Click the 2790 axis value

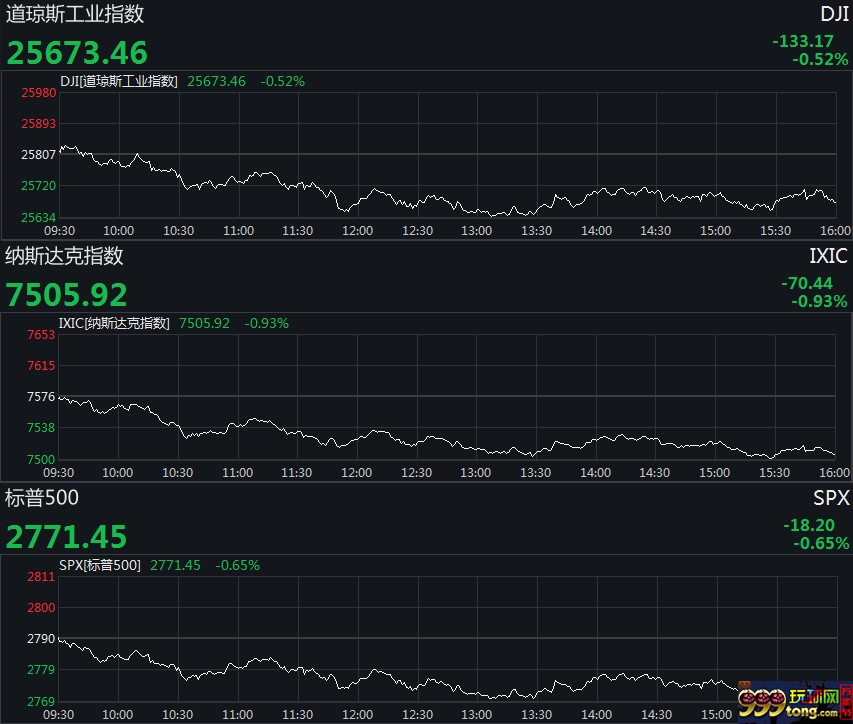click(41, 639)
